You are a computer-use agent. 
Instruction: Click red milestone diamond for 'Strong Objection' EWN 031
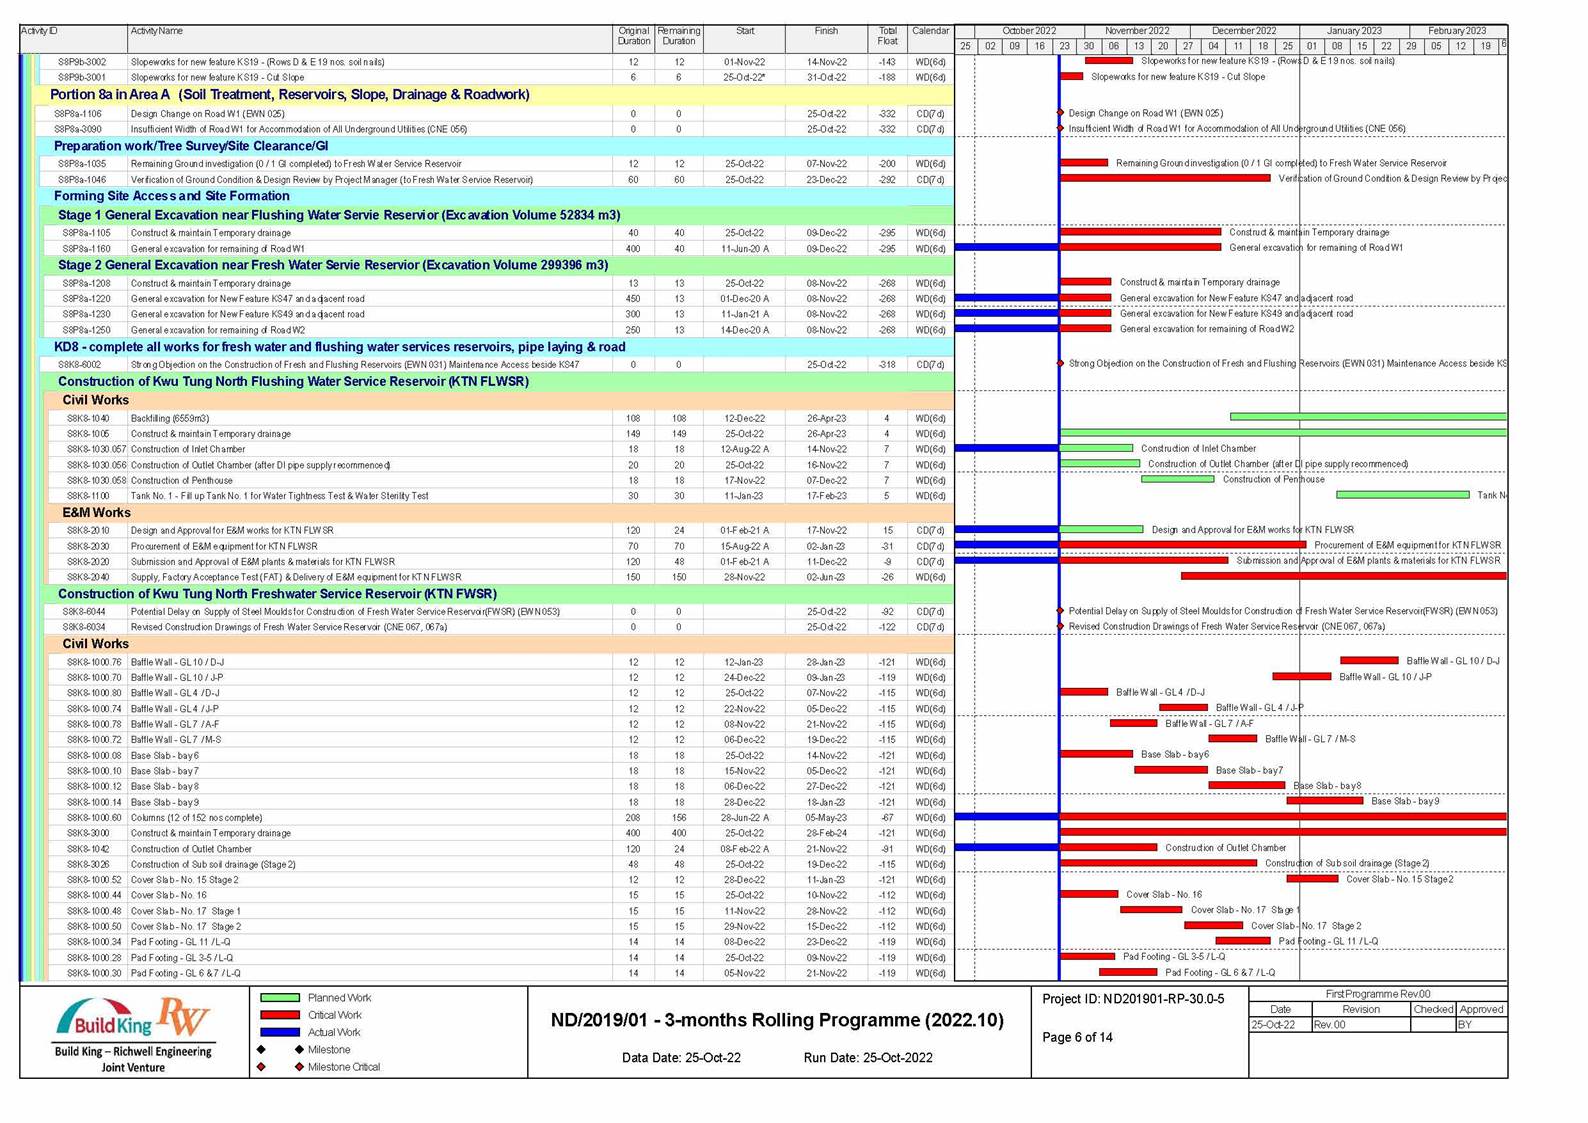[x=1060, y=364]
